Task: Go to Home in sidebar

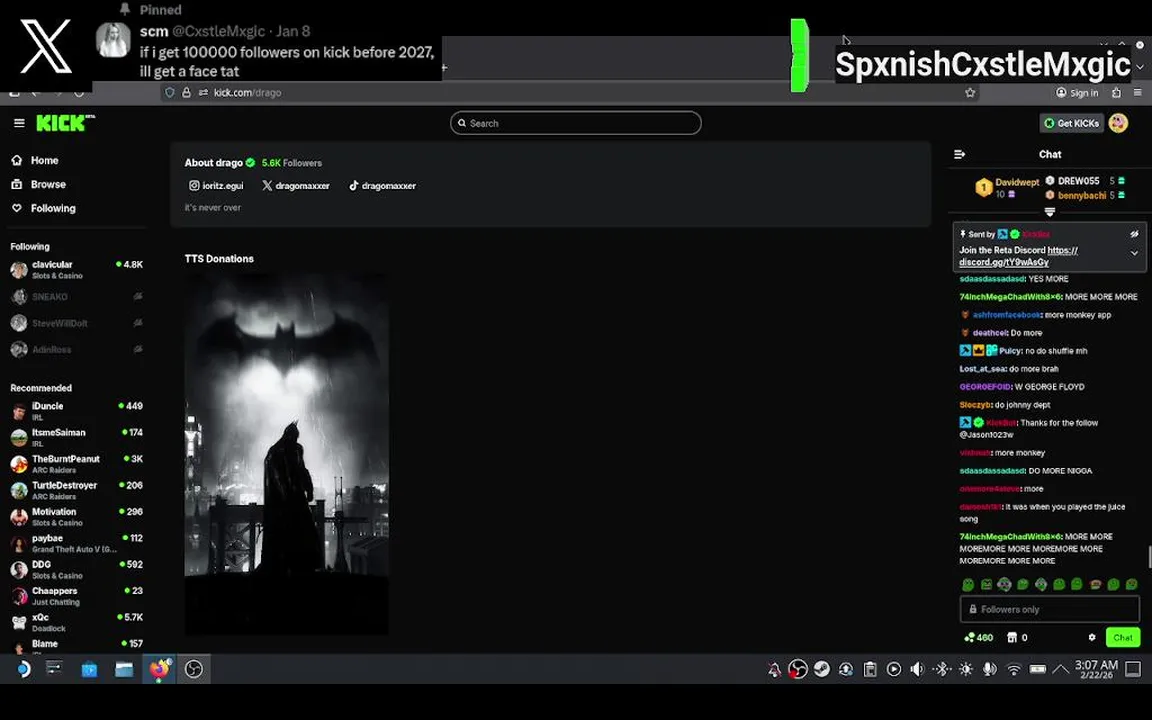Action: pos(35,160)
